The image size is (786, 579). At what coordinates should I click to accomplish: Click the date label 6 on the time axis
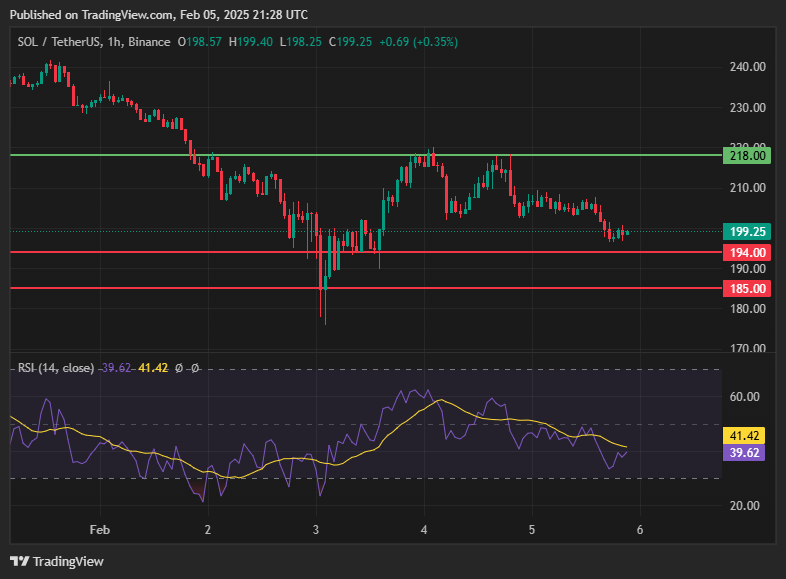(640, 529)
